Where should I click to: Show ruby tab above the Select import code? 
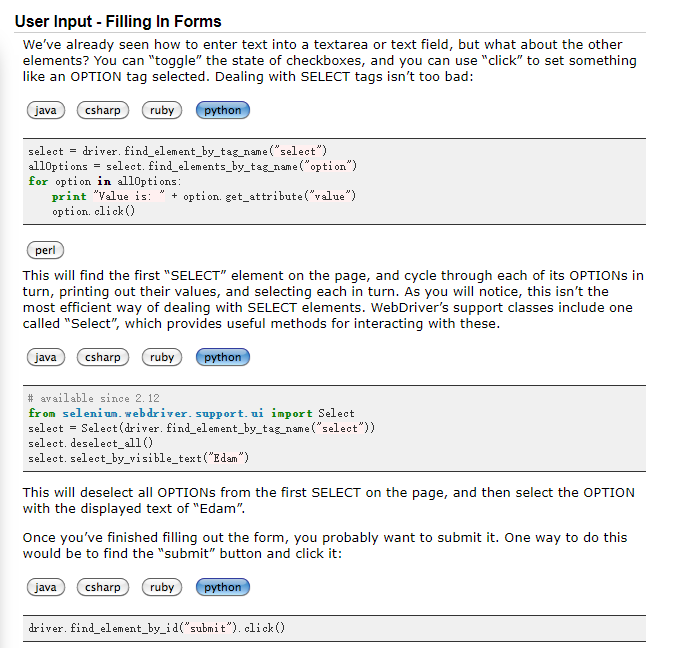pos(162,357)
